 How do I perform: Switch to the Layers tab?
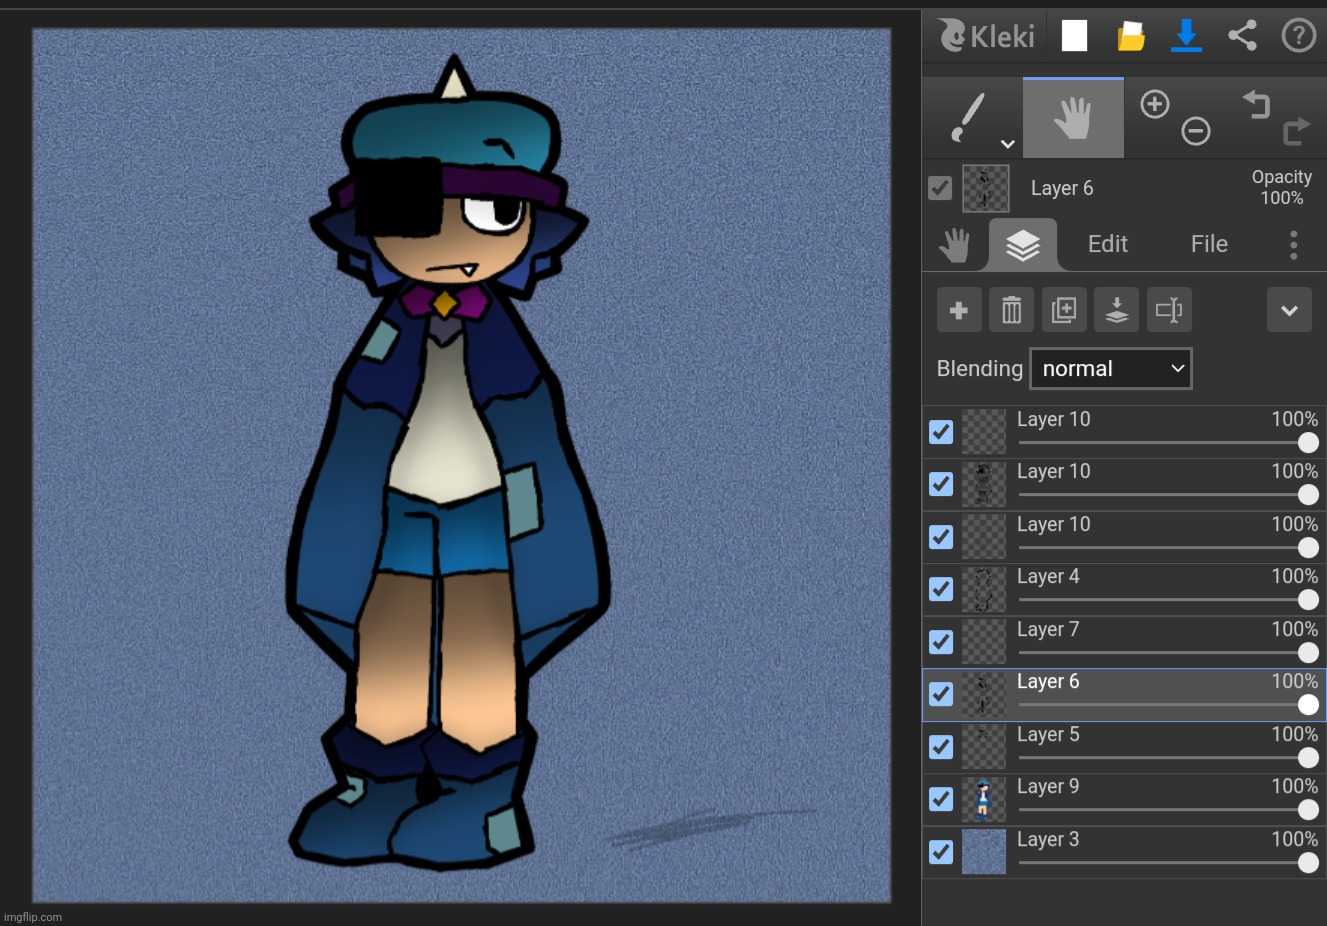pos(1023,245)
